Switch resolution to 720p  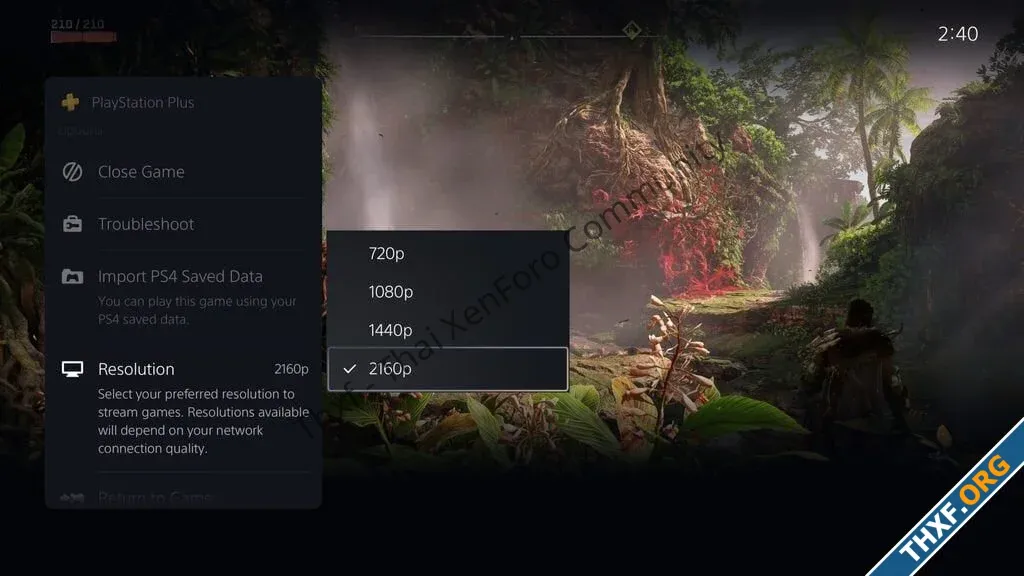click(447, 253)
